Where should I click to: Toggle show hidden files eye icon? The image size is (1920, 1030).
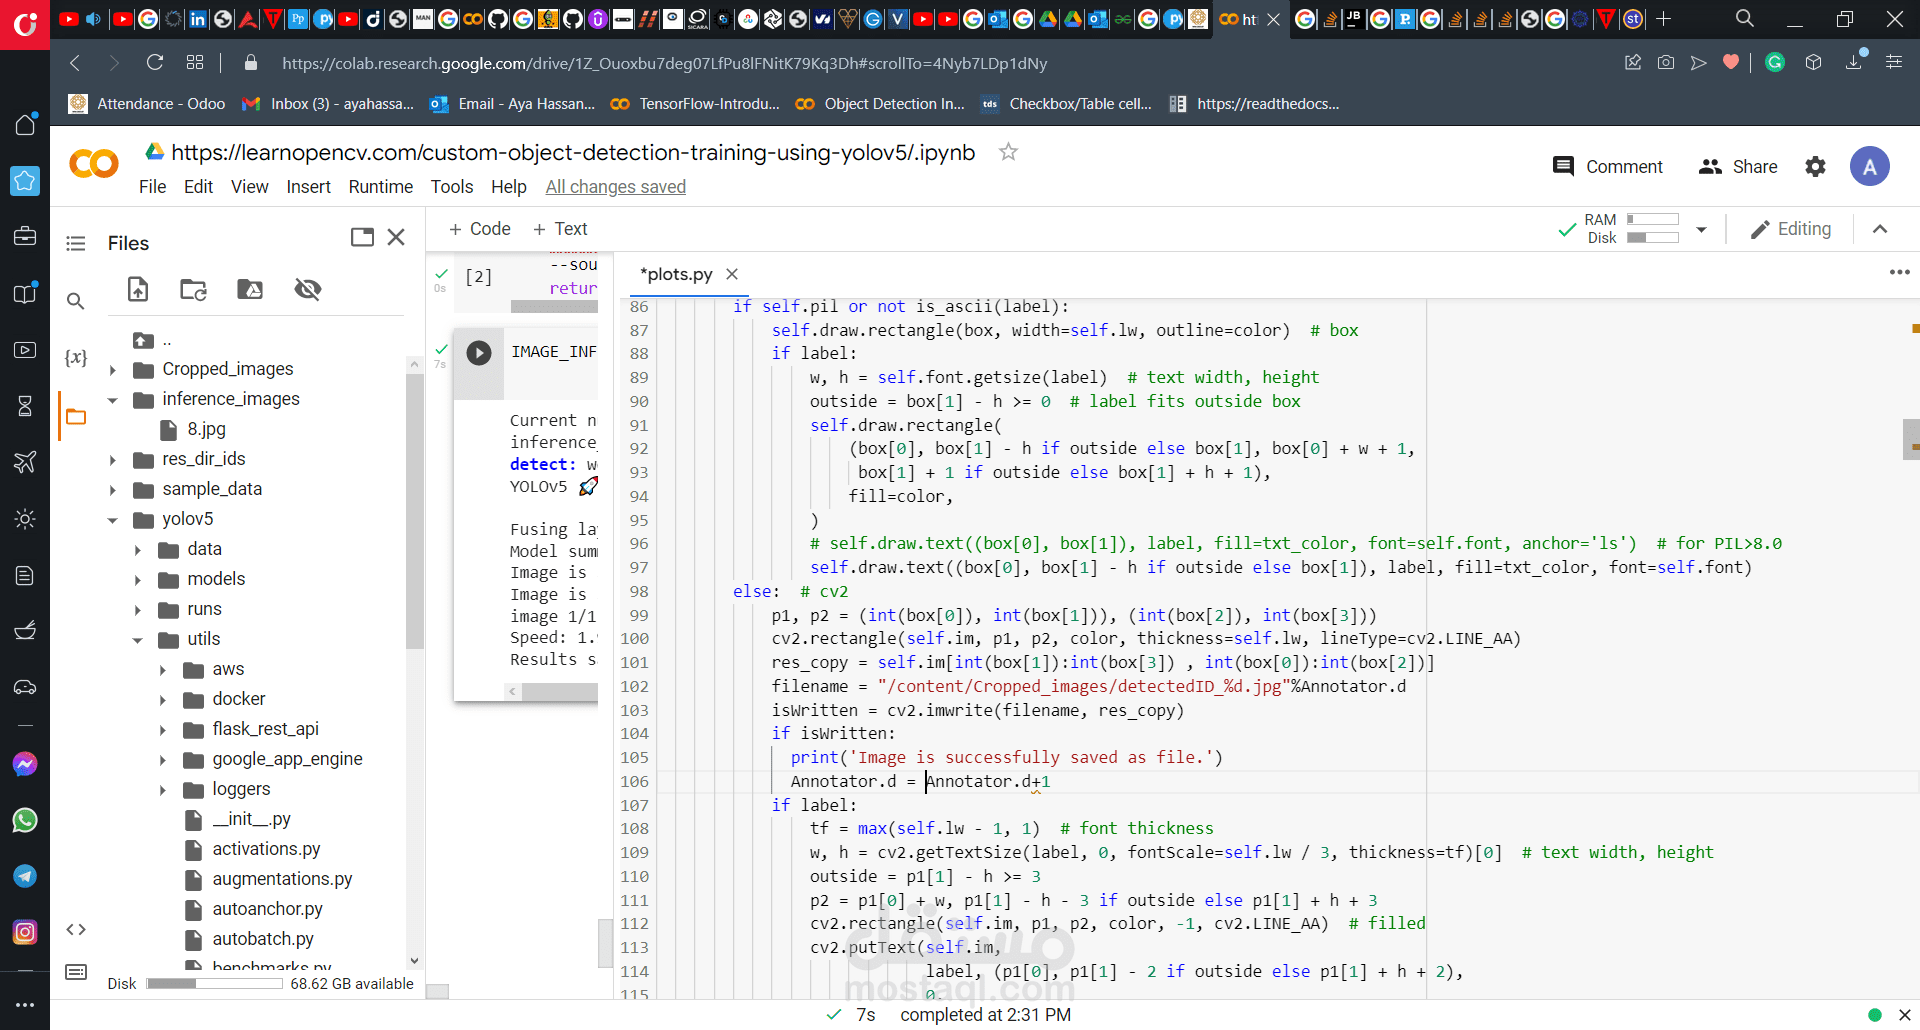point(308,290)
